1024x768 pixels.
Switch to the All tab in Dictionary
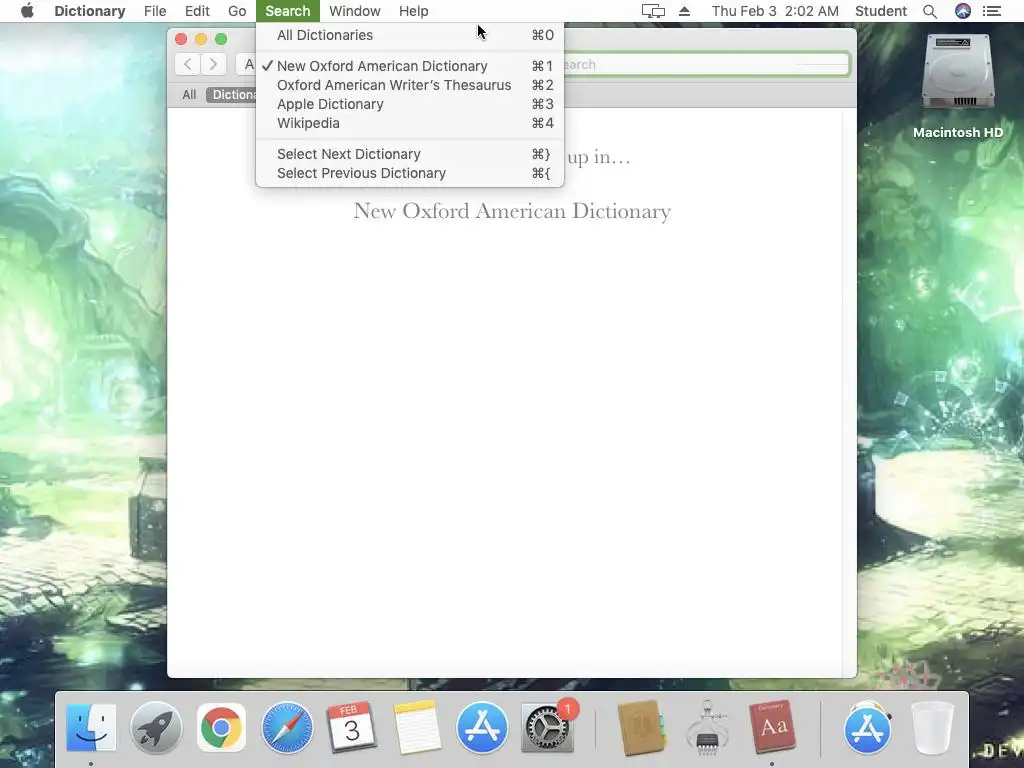point(189,95)
